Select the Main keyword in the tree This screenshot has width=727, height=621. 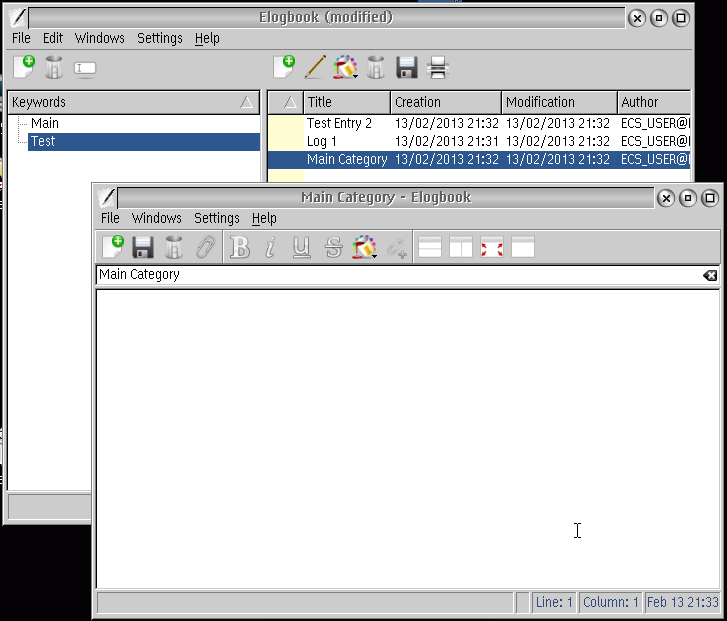coord(45,123)
